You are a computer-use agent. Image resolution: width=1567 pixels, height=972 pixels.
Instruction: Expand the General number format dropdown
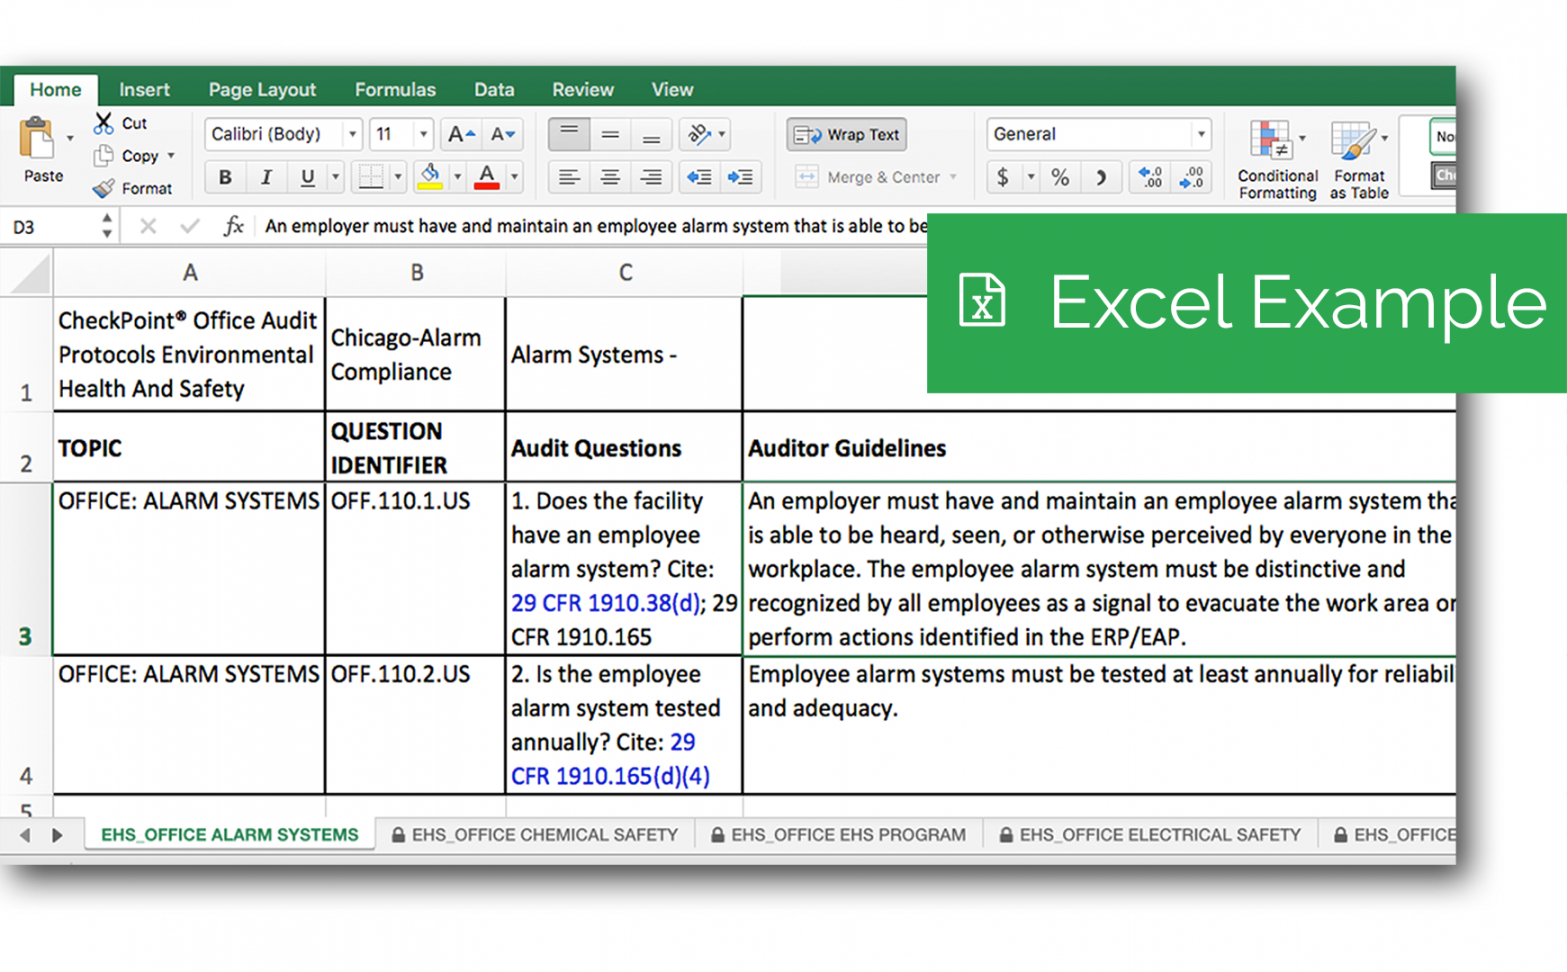click(x=1200, y=134)
